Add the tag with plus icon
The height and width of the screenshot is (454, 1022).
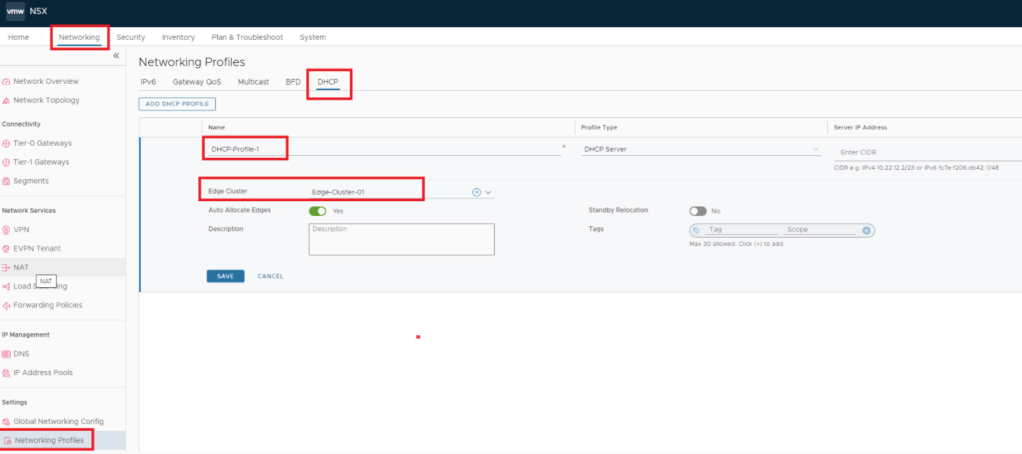point(867,230)
